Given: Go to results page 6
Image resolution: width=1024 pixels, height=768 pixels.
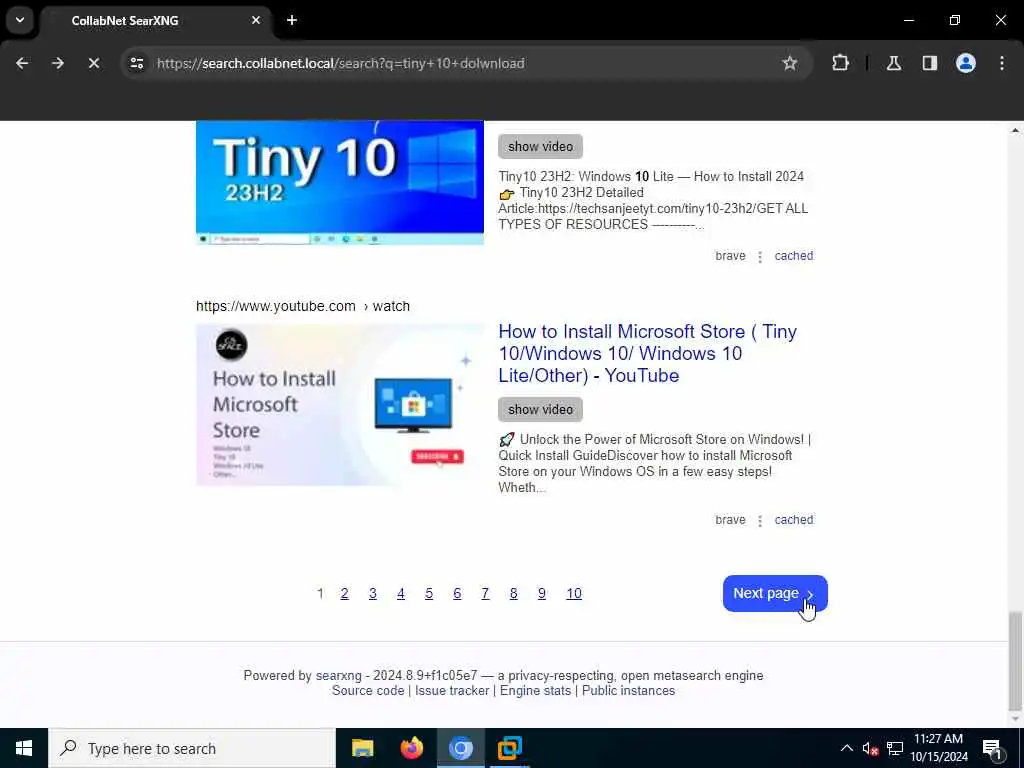Looking at the screenshot, I should click(x=456, y=594).
